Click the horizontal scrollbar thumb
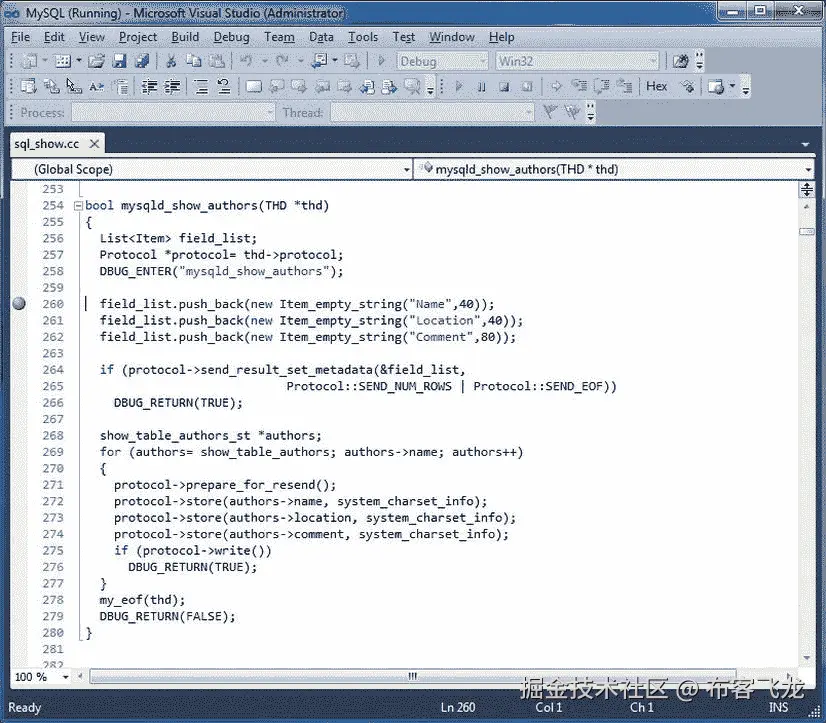 (412, 676)
